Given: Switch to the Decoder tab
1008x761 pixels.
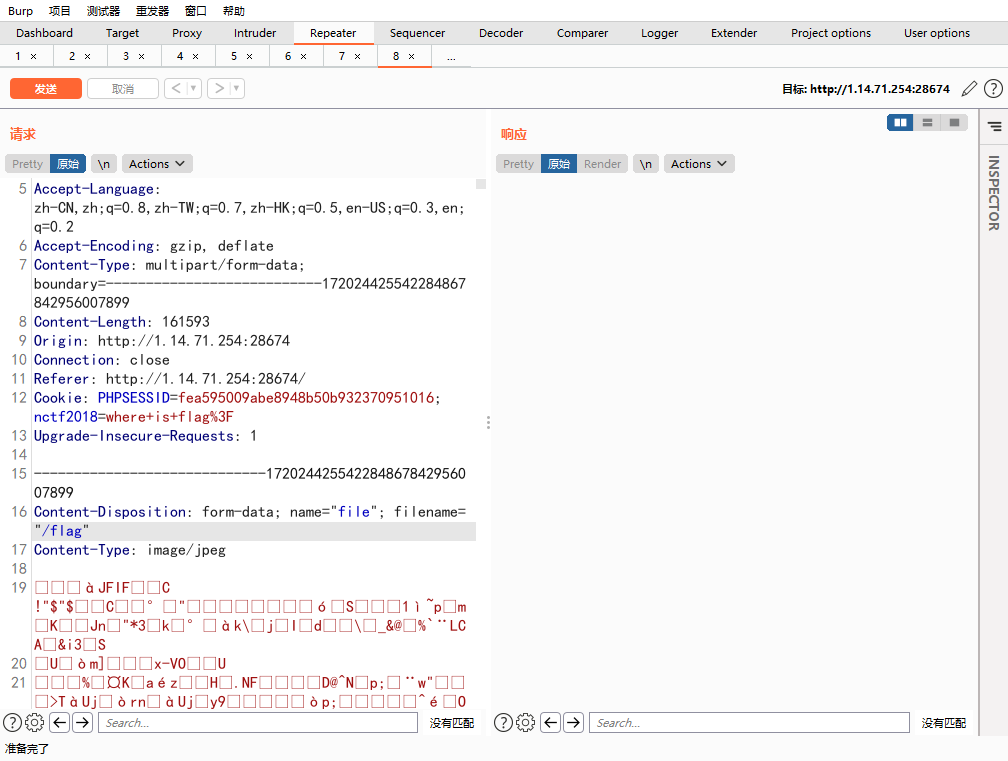Looking at the screenshot, I should coord(501,33).
